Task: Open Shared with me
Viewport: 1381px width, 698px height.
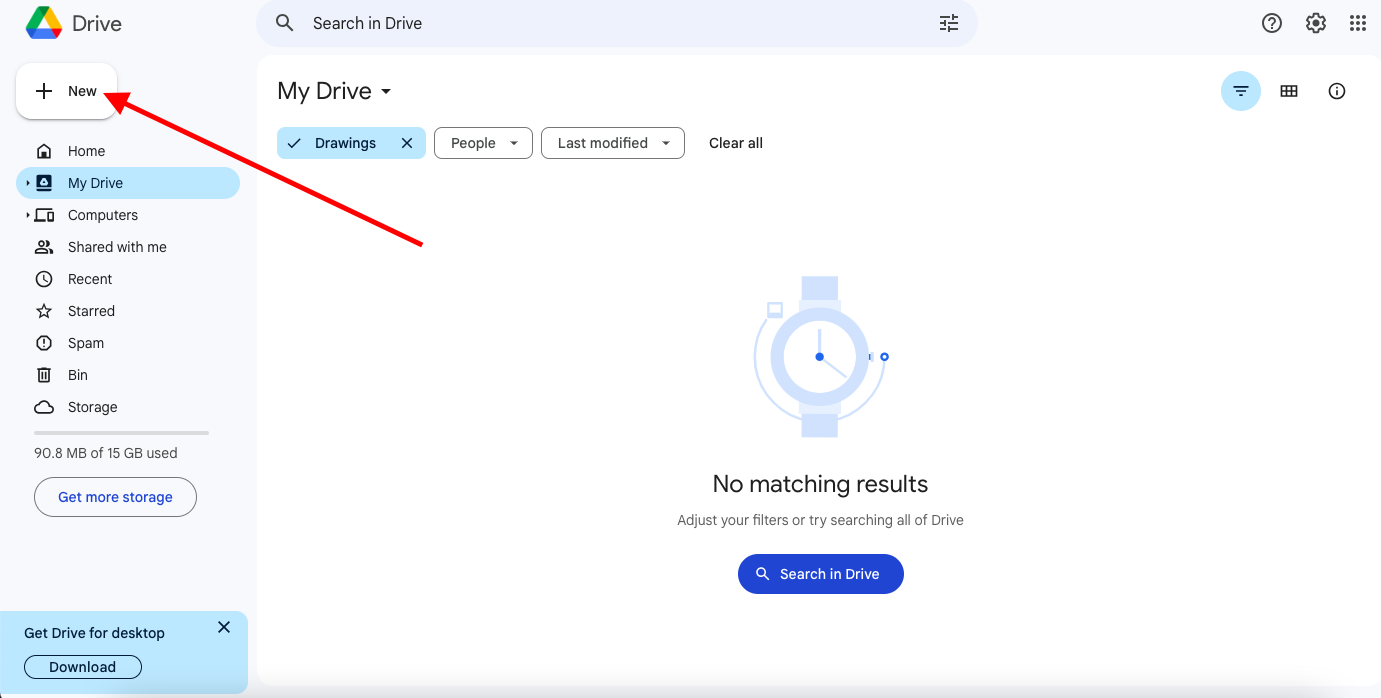Action: click(x=128, y=247)
